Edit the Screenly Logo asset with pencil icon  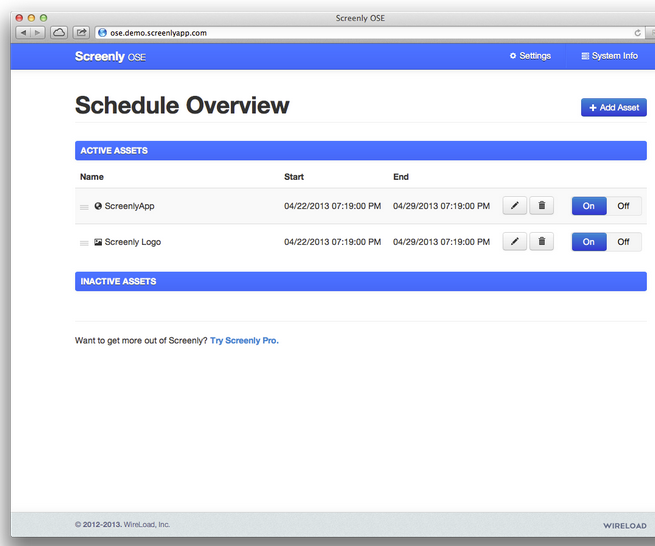point(515,241)
